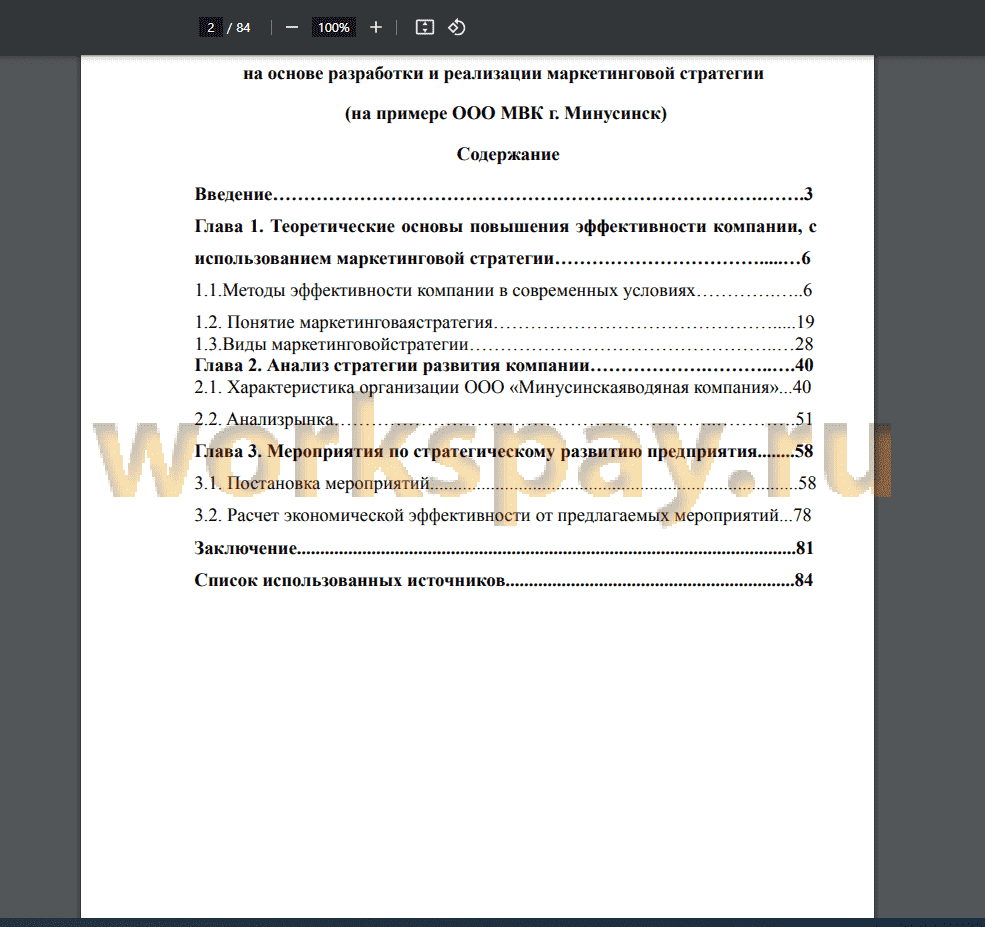Click the 'Содержание' heading
The image size is (985, 927).
[508, 154]
